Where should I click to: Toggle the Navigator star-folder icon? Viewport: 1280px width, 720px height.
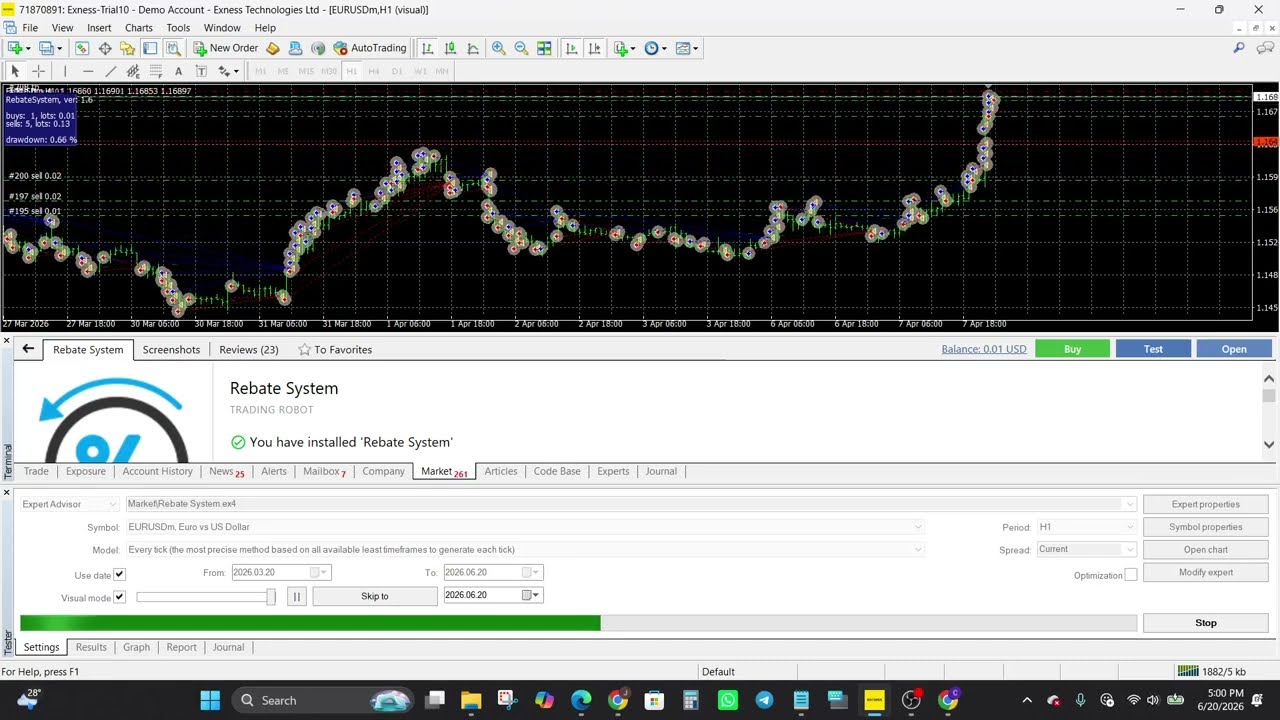pos(127,48)
